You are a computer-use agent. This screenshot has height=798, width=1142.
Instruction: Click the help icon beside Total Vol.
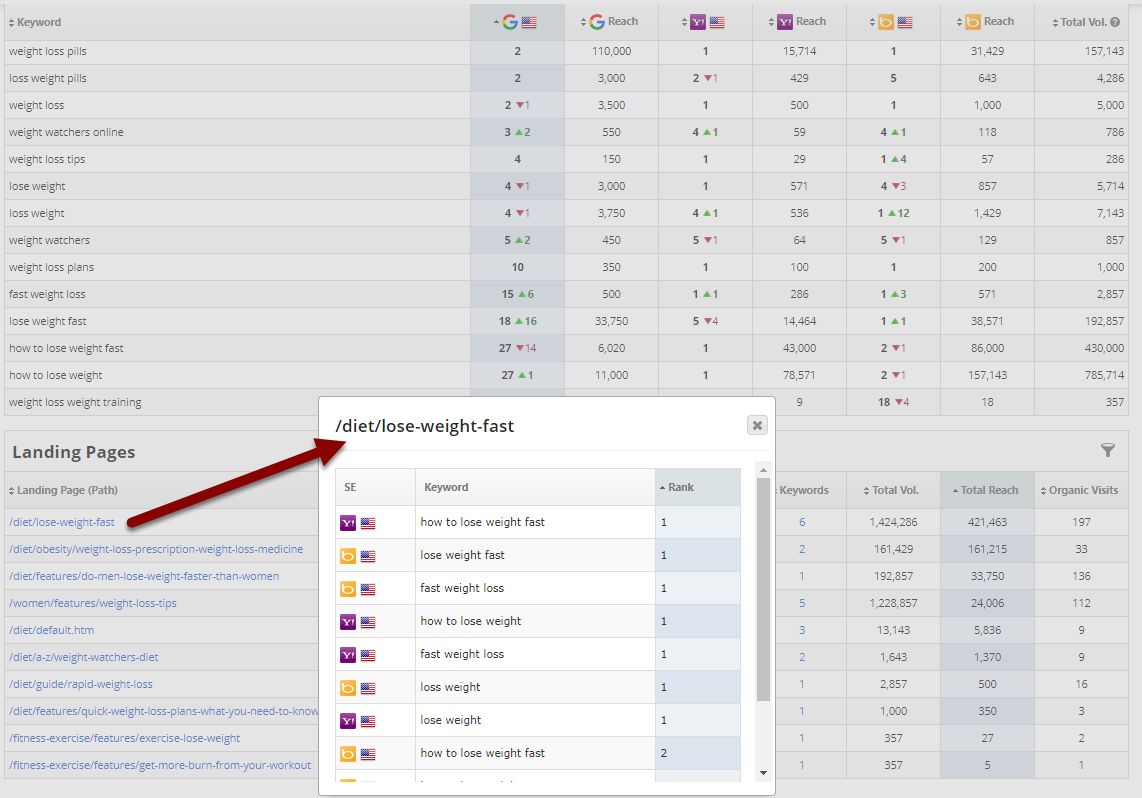click(1117, 22)
